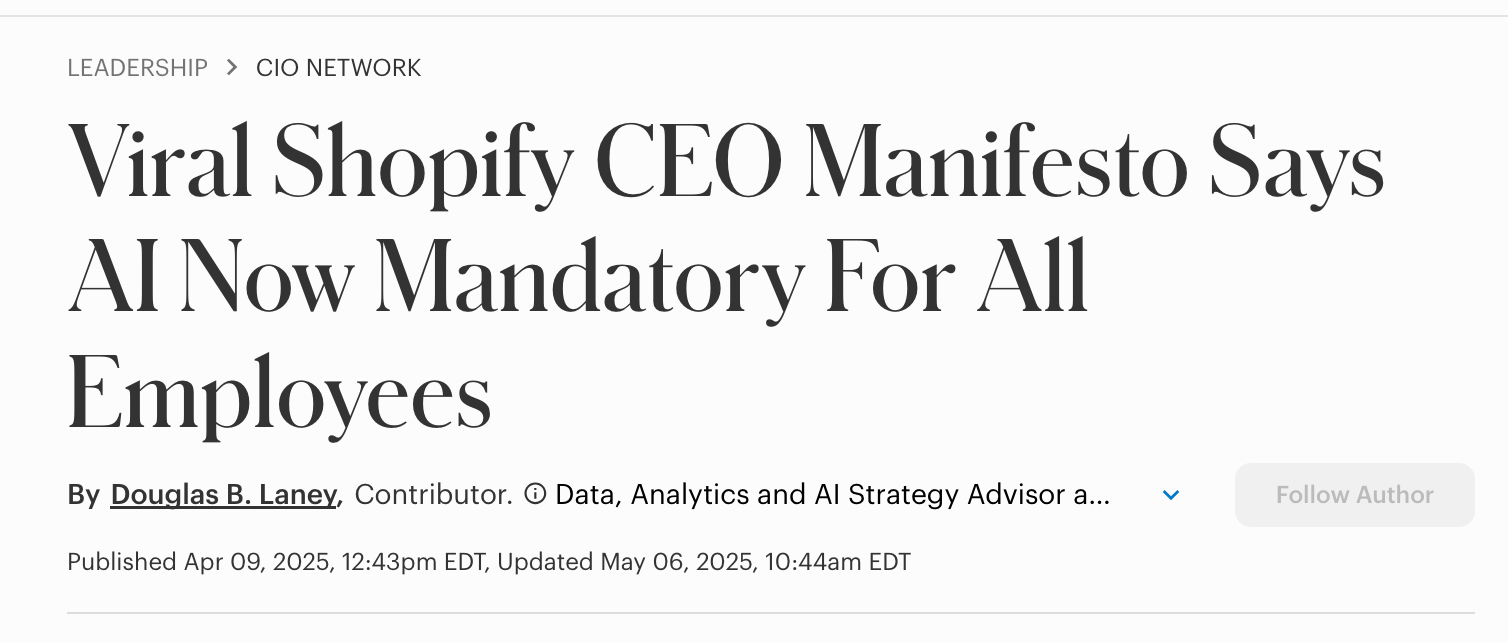Click the word "CEO" in the headline
The width and height of the screenshot is (1508, 642).
(x=690, y=160)
